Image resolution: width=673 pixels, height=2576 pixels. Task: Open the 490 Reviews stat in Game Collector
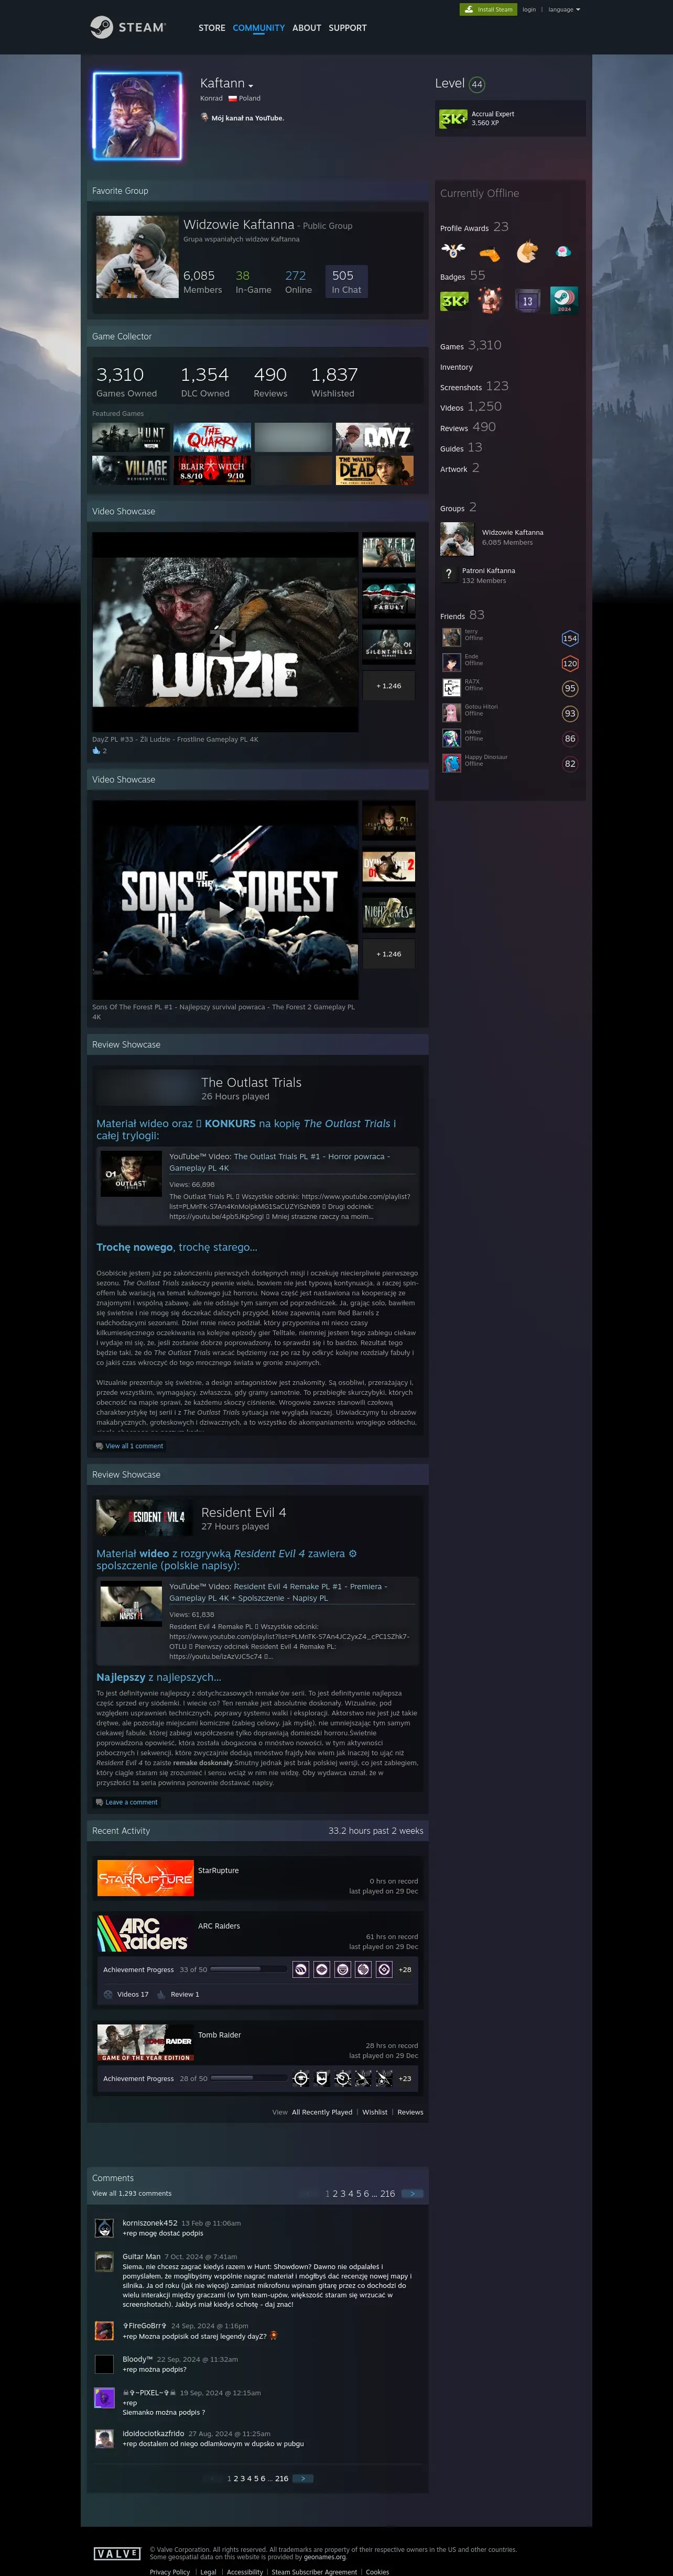coord(271,380)
